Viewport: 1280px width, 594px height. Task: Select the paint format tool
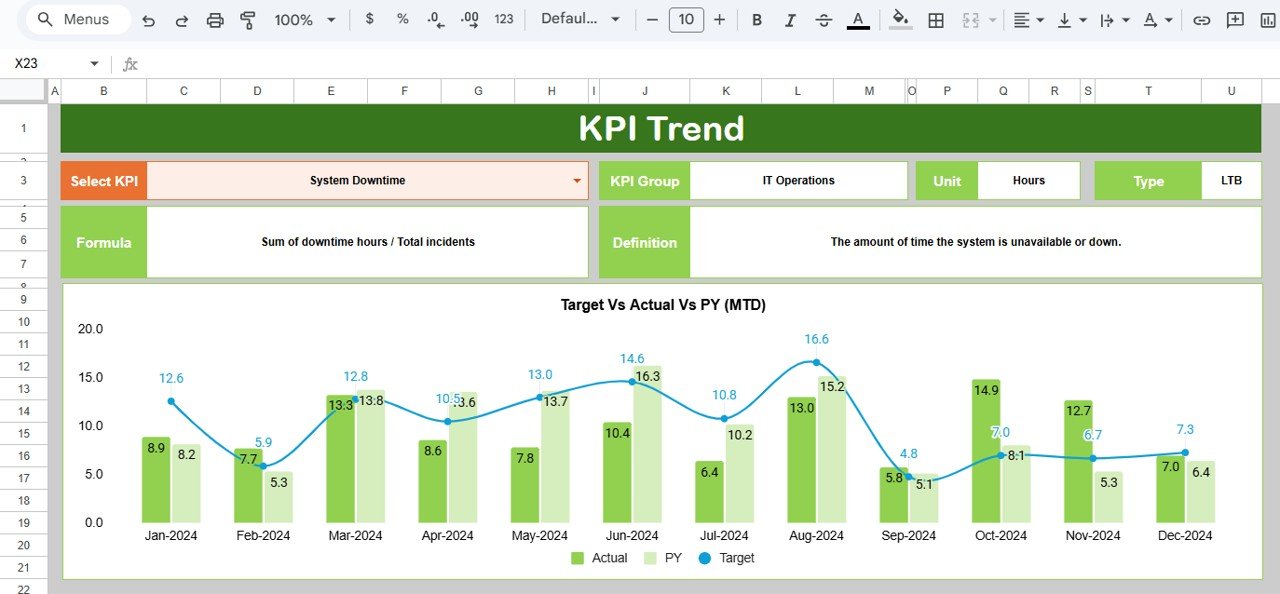(247, 19)
